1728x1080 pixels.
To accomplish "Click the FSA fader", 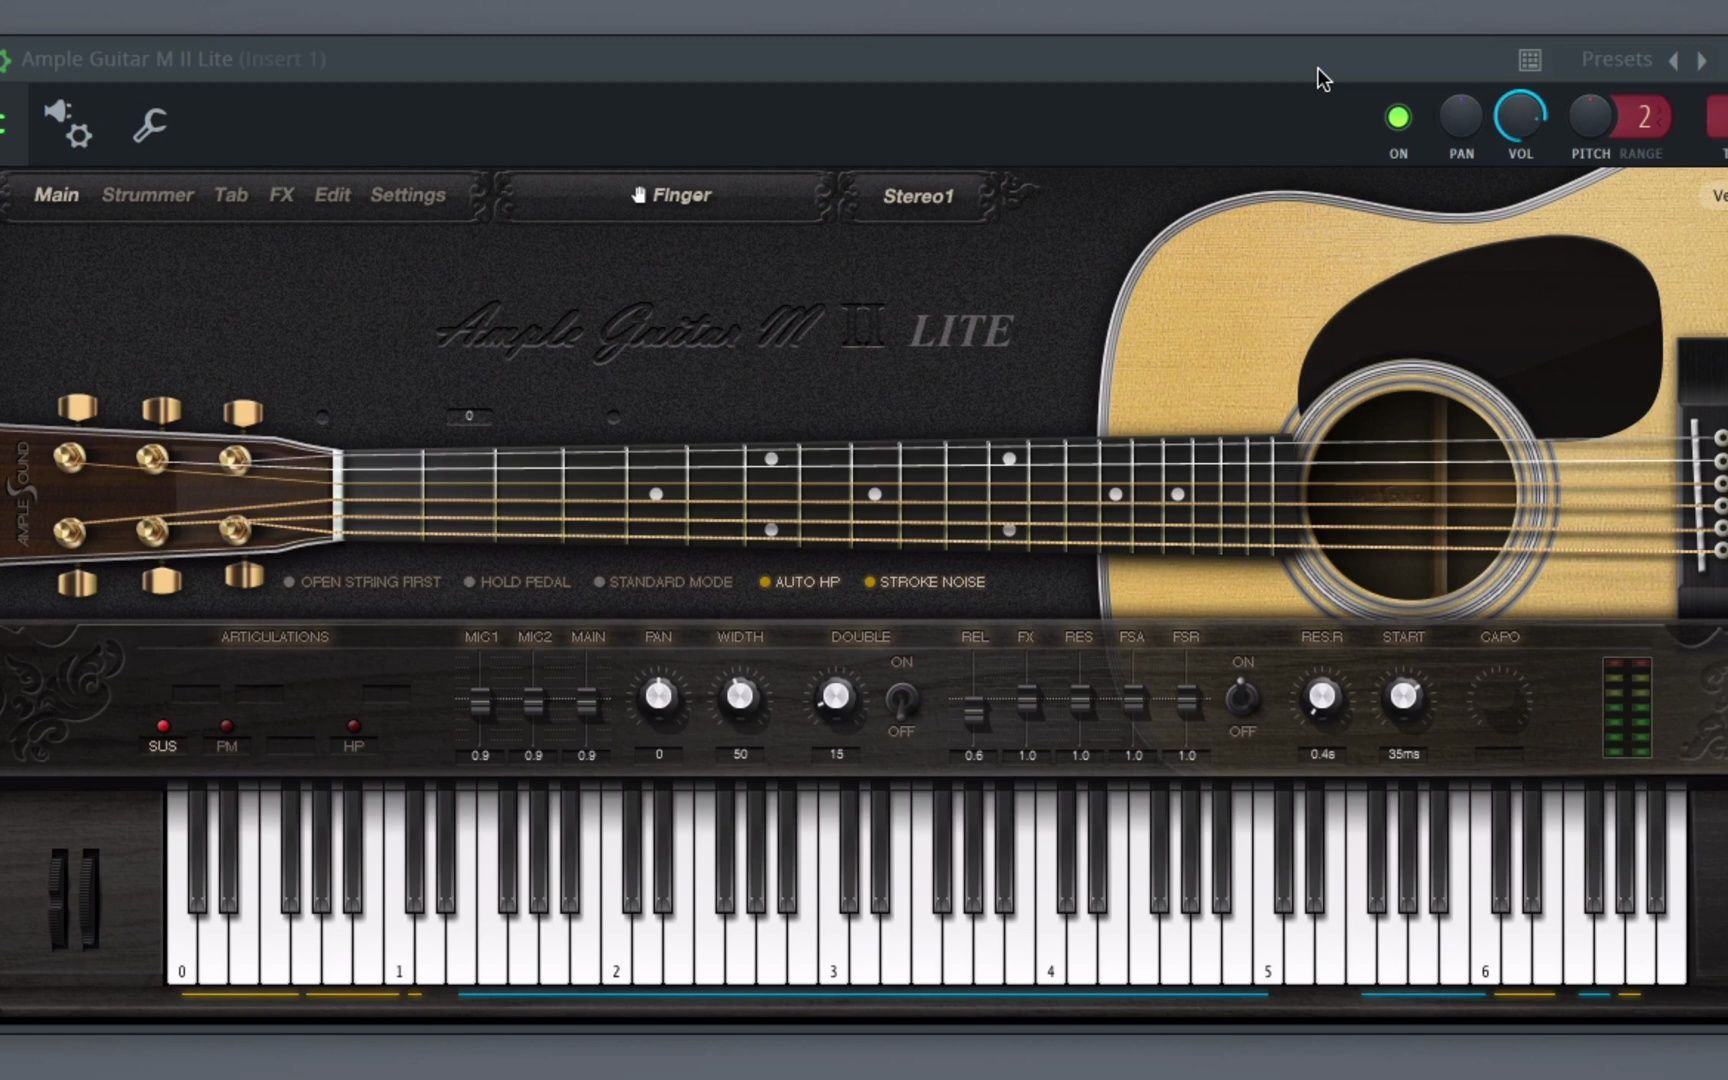I will point(1133,700).
